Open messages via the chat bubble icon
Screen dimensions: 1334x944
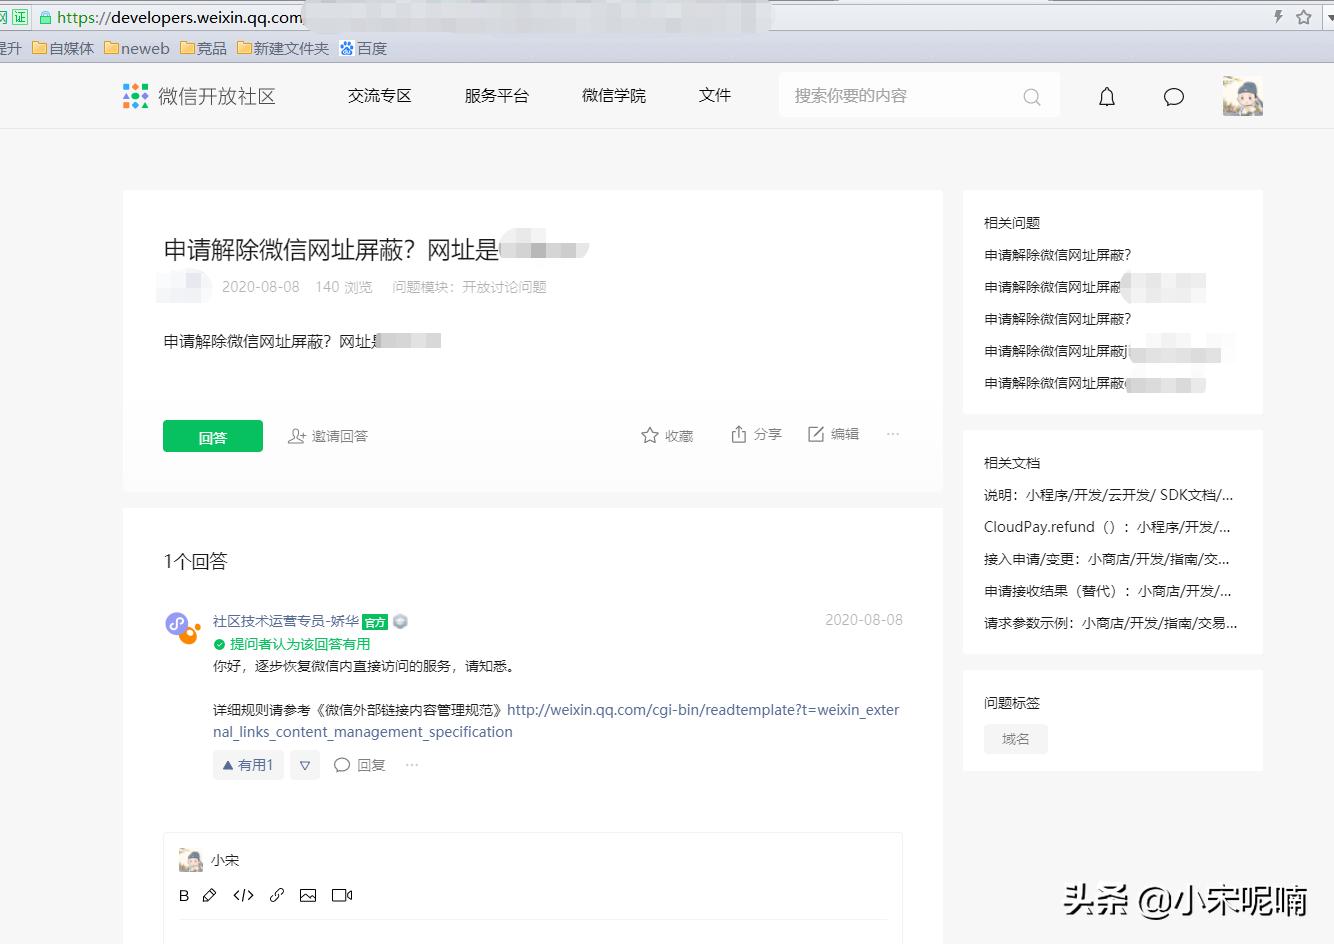tap(1173, 96)
